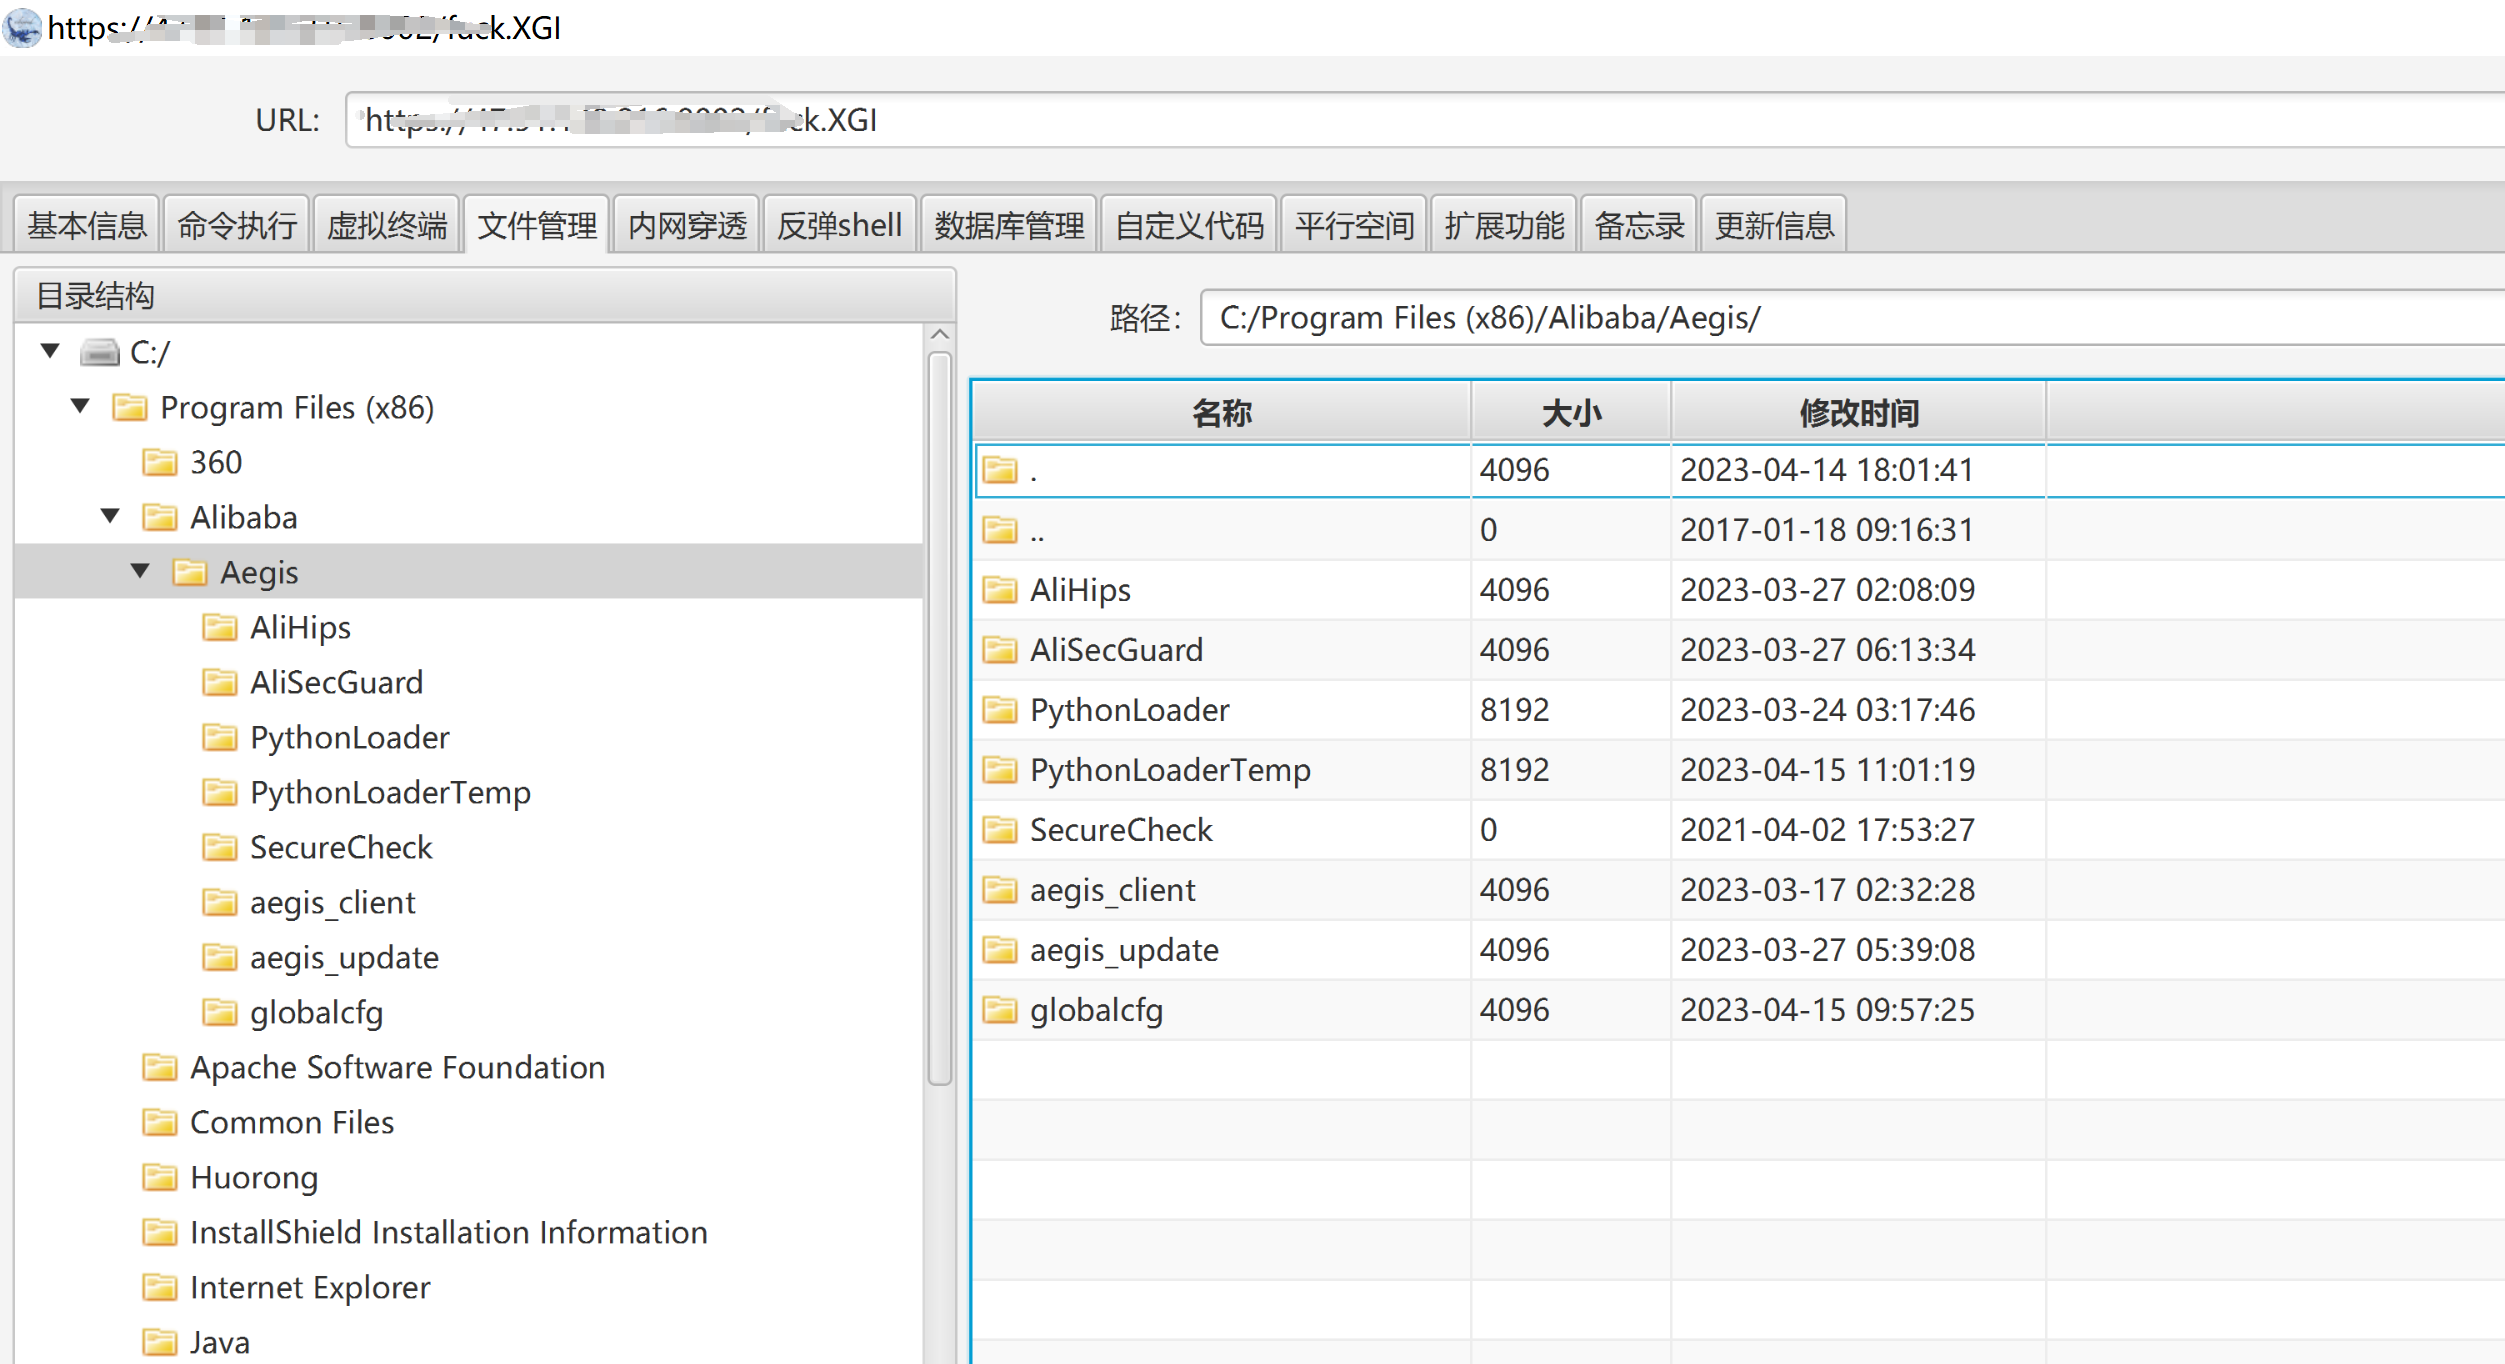Click the Huorong folder icon
This screenshot has height=1364, width=2505.
point(159,1177)
